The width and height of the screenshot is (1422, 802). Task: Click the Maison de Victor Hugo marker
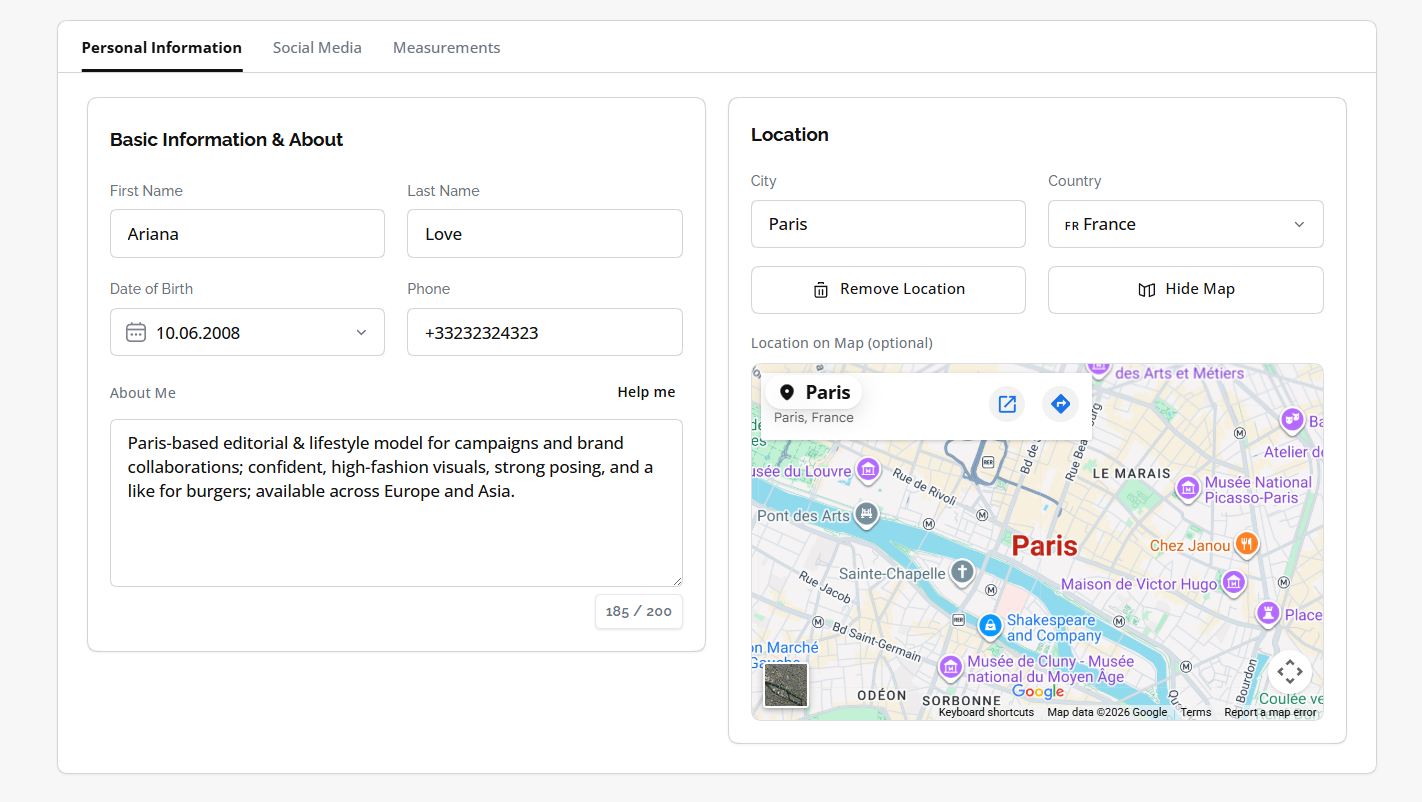tap(1234, 582)
